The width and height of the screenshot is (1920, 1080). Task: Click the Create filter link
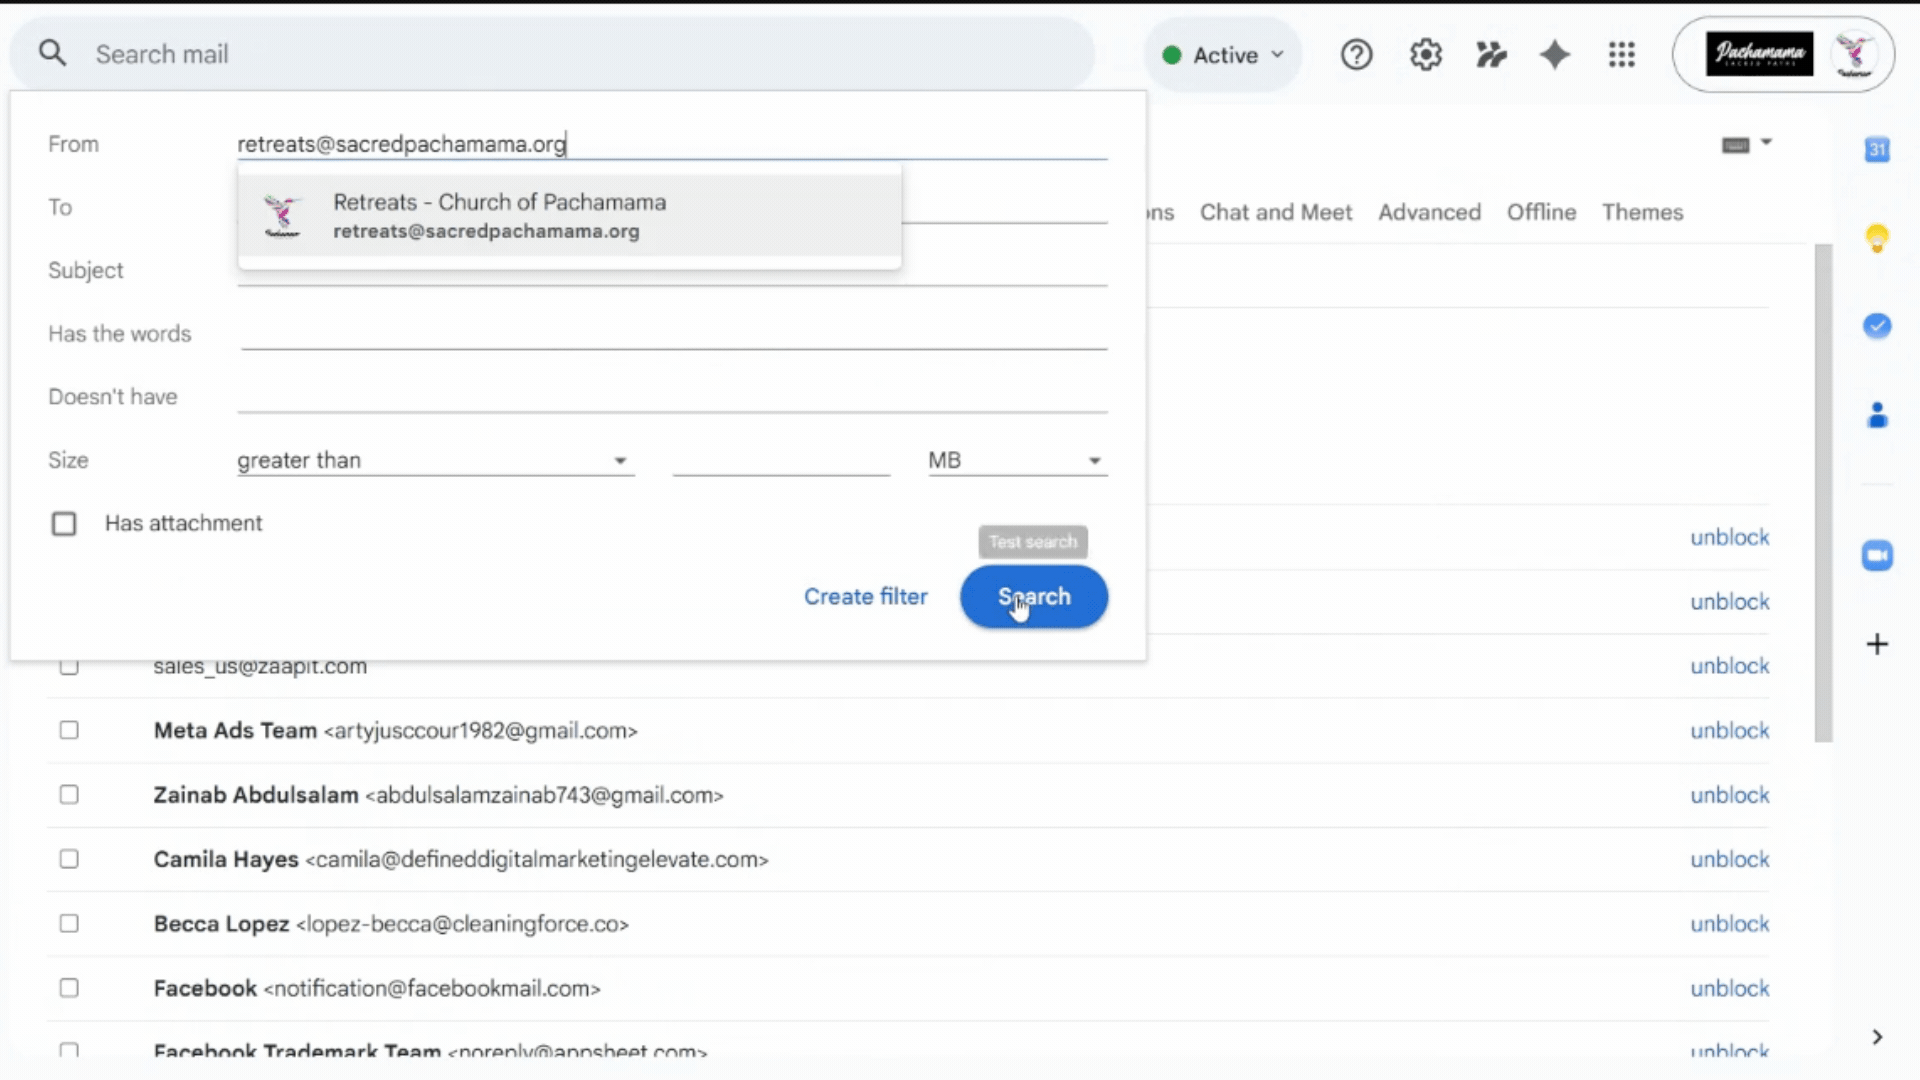pos(865,597)
